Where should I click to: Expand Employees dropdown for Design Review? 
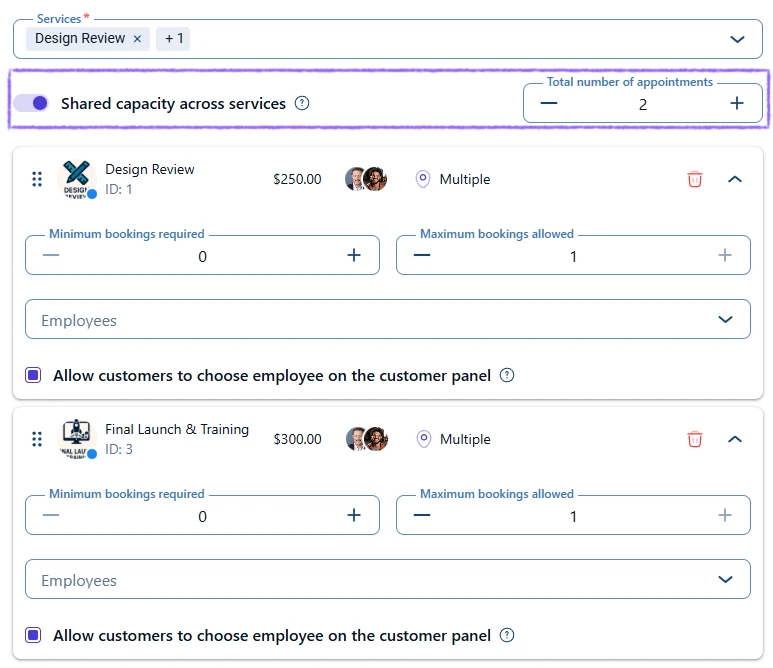pos(726,320)
